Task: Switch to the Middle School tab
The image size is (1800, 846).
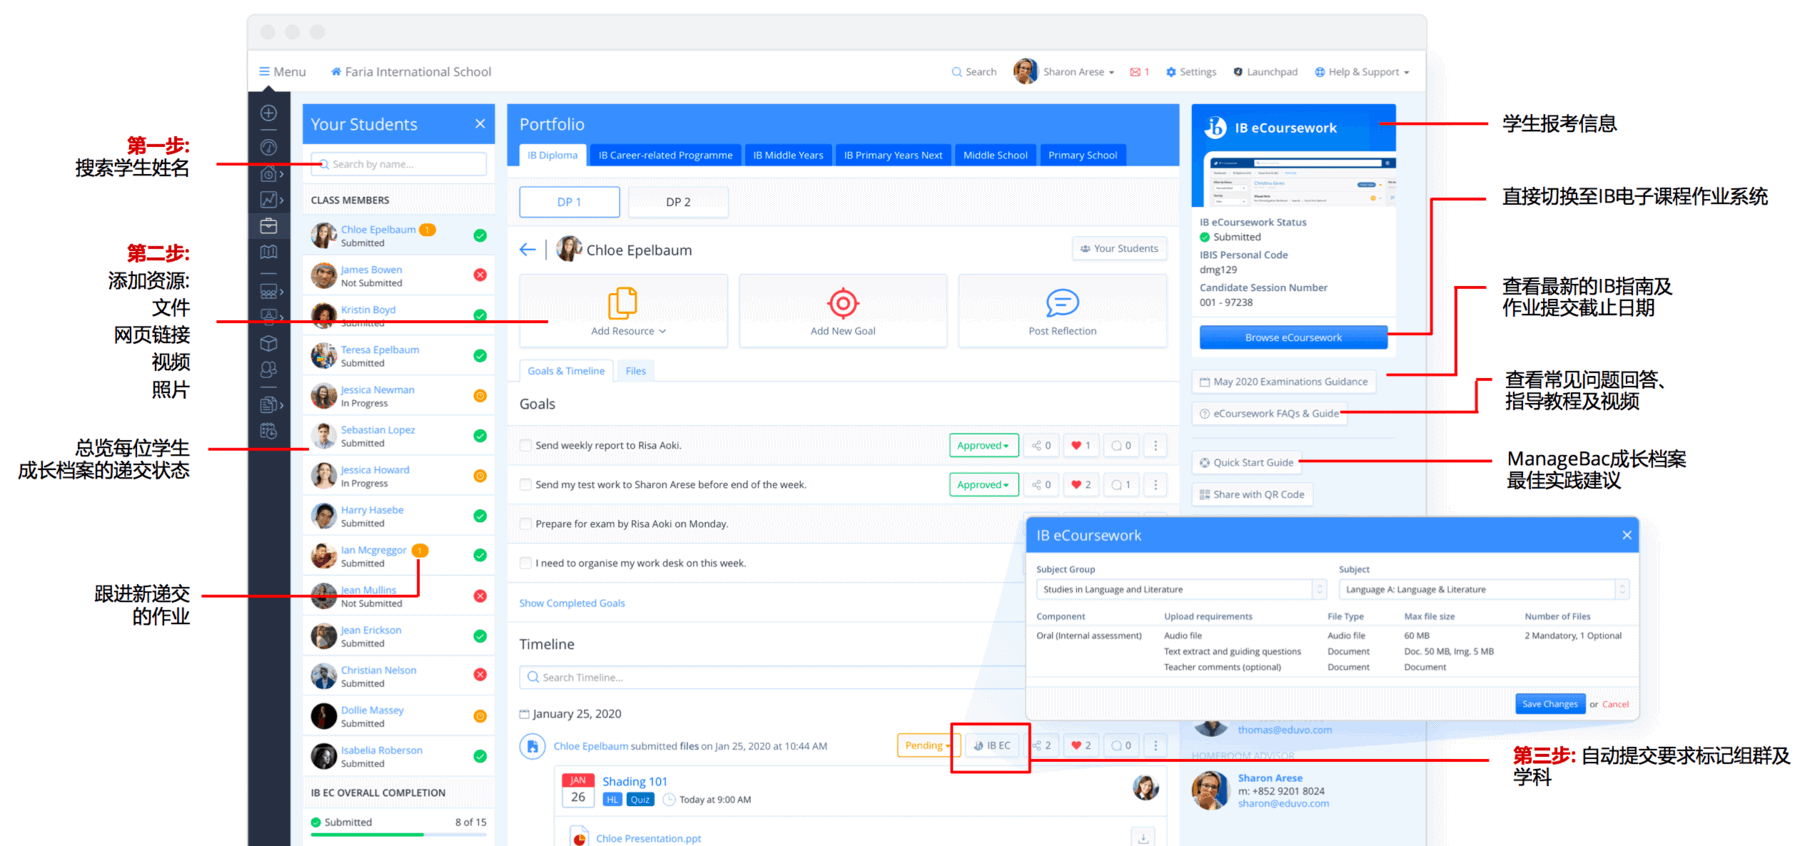Action: click(995, 155)
